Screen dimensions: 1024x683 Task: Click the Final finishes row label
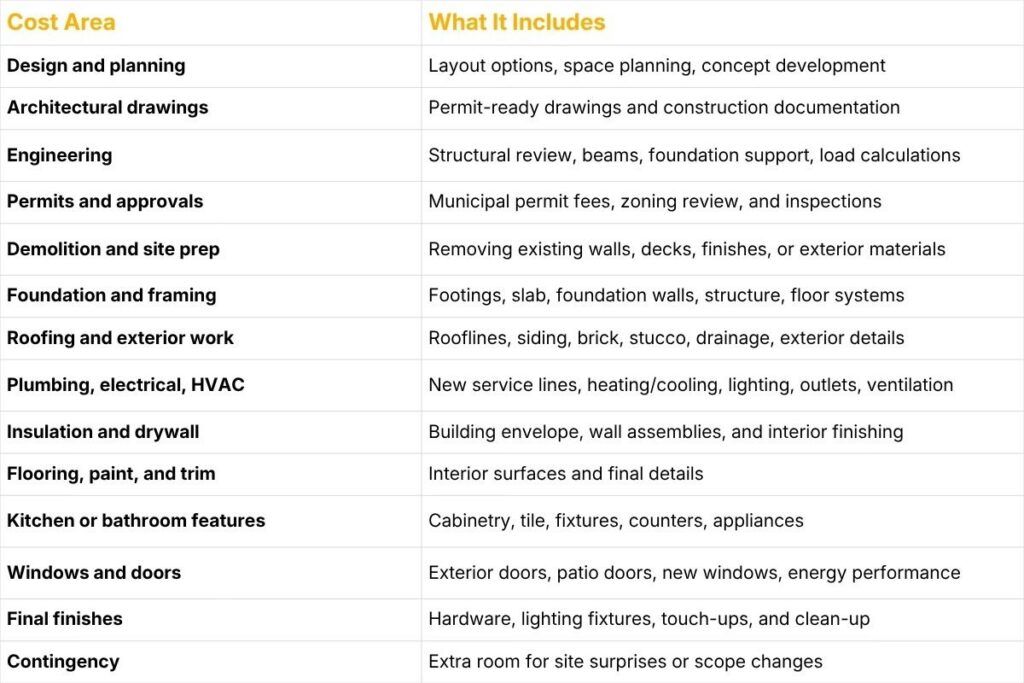point(64,619)
